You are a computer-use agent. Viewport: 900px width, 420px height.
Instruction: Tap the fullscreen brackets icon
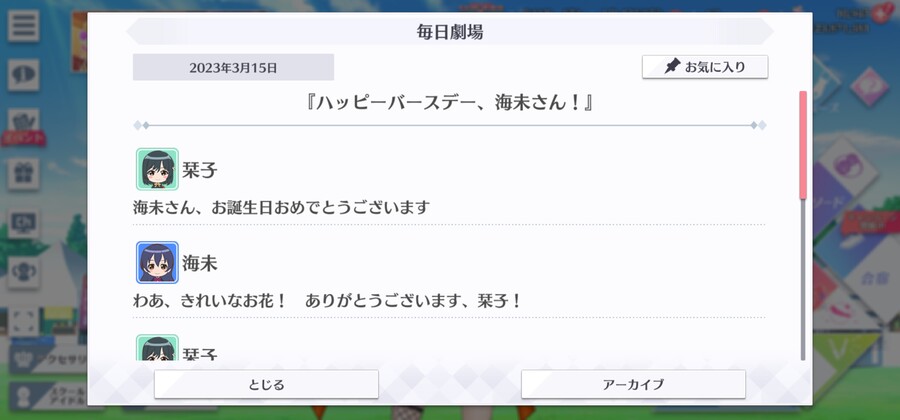coord(24,322)
